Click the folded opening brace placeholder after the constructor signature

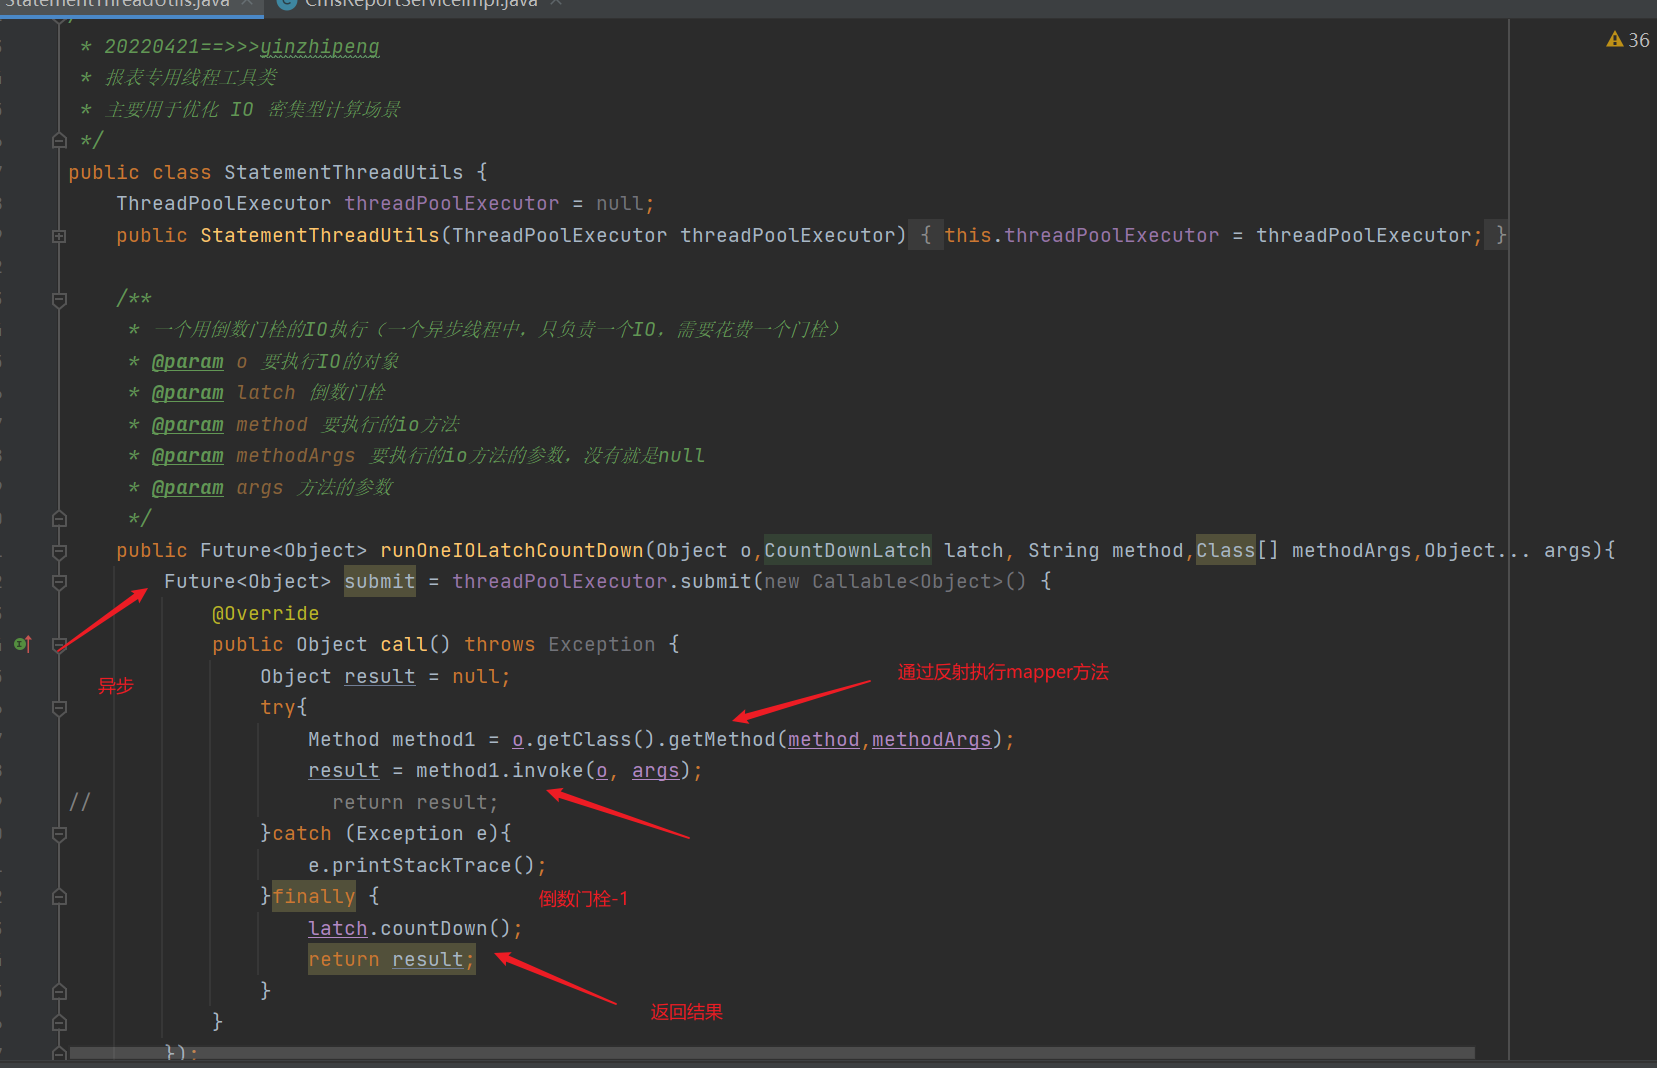pos(926,235)
